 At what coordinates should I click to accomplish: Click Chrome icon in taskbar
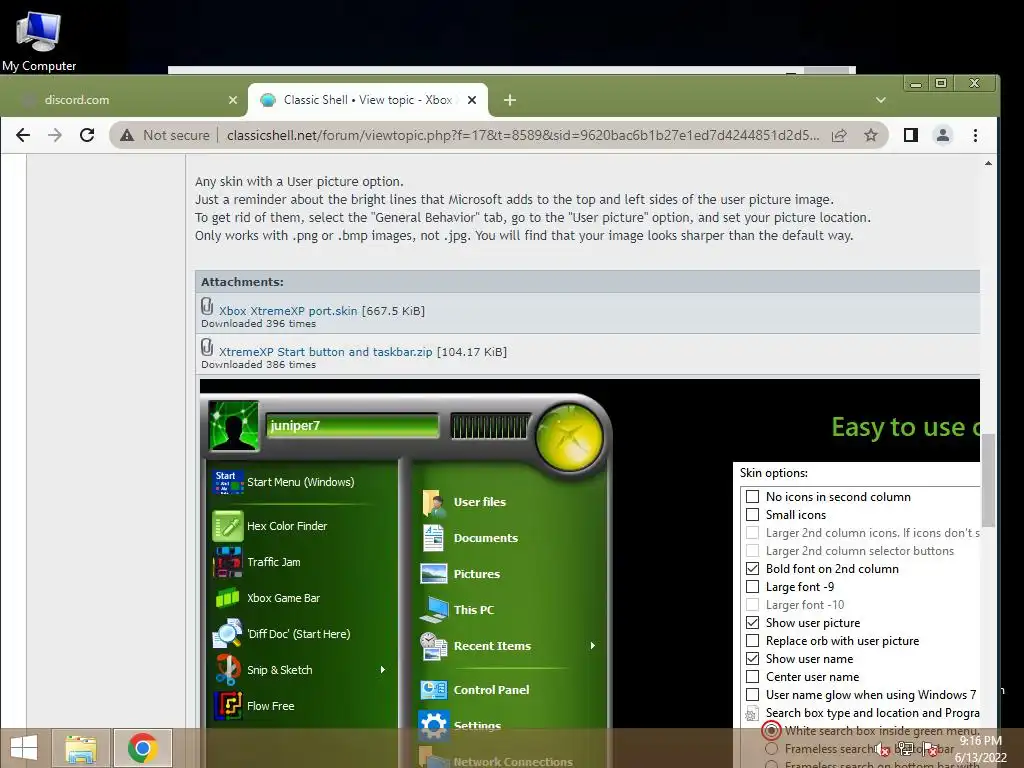(142, 748)
